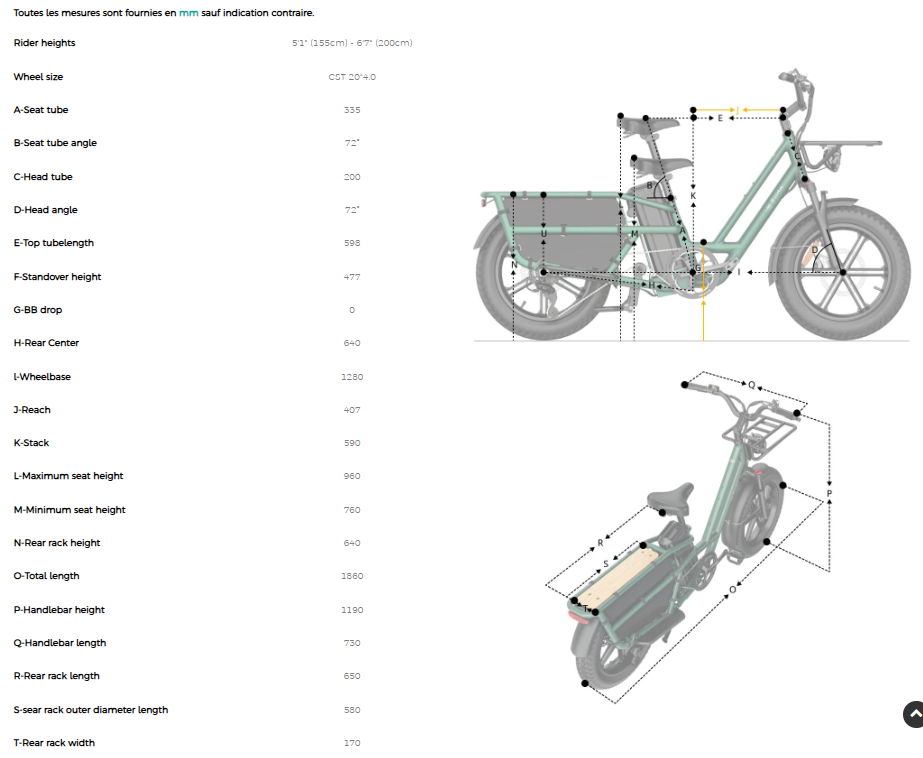Click the O-Total length value '1860'
Image resolution: width=923 pixels, height=758 pixels.
353,576
